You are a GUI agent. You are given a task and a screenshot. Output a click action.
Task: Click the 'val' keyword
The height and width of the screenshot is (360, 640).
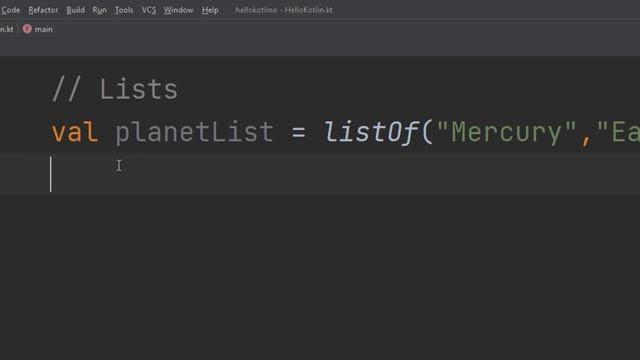point(75,132)
